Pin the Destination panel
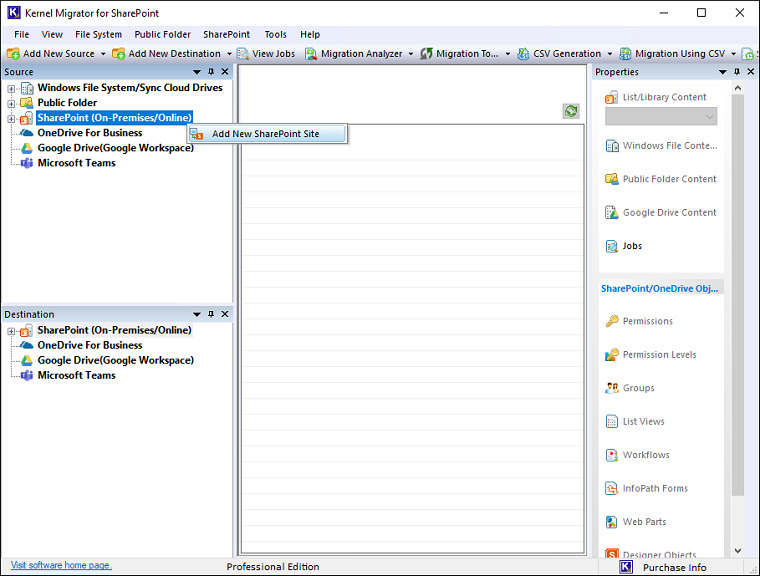760x576 pixels. click(211, 314)
